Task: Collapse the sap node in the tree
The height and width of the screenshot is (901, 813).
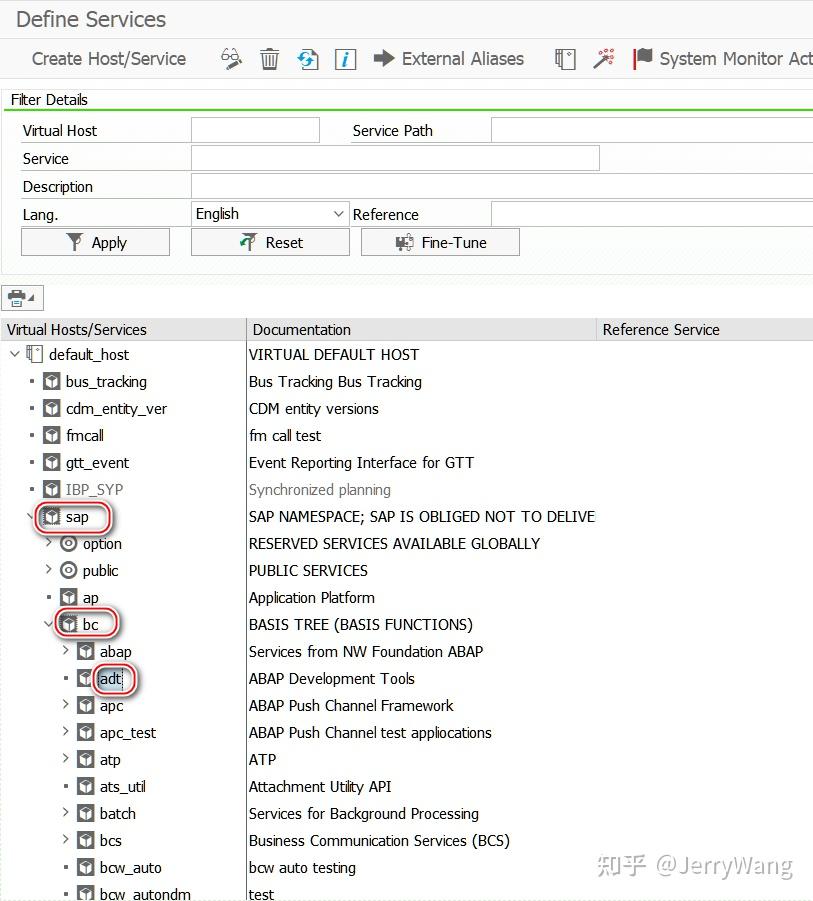Action: click(29, 517)
